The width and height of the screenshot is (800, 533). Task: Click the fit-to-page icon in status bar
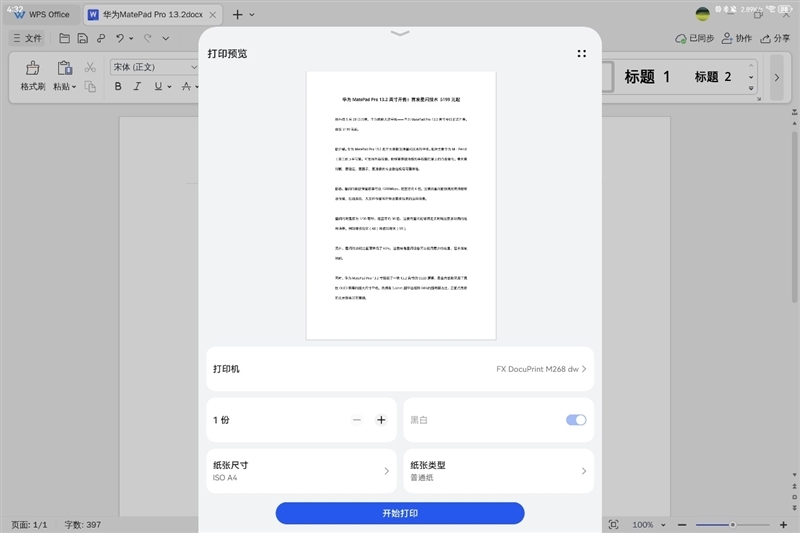613,524
